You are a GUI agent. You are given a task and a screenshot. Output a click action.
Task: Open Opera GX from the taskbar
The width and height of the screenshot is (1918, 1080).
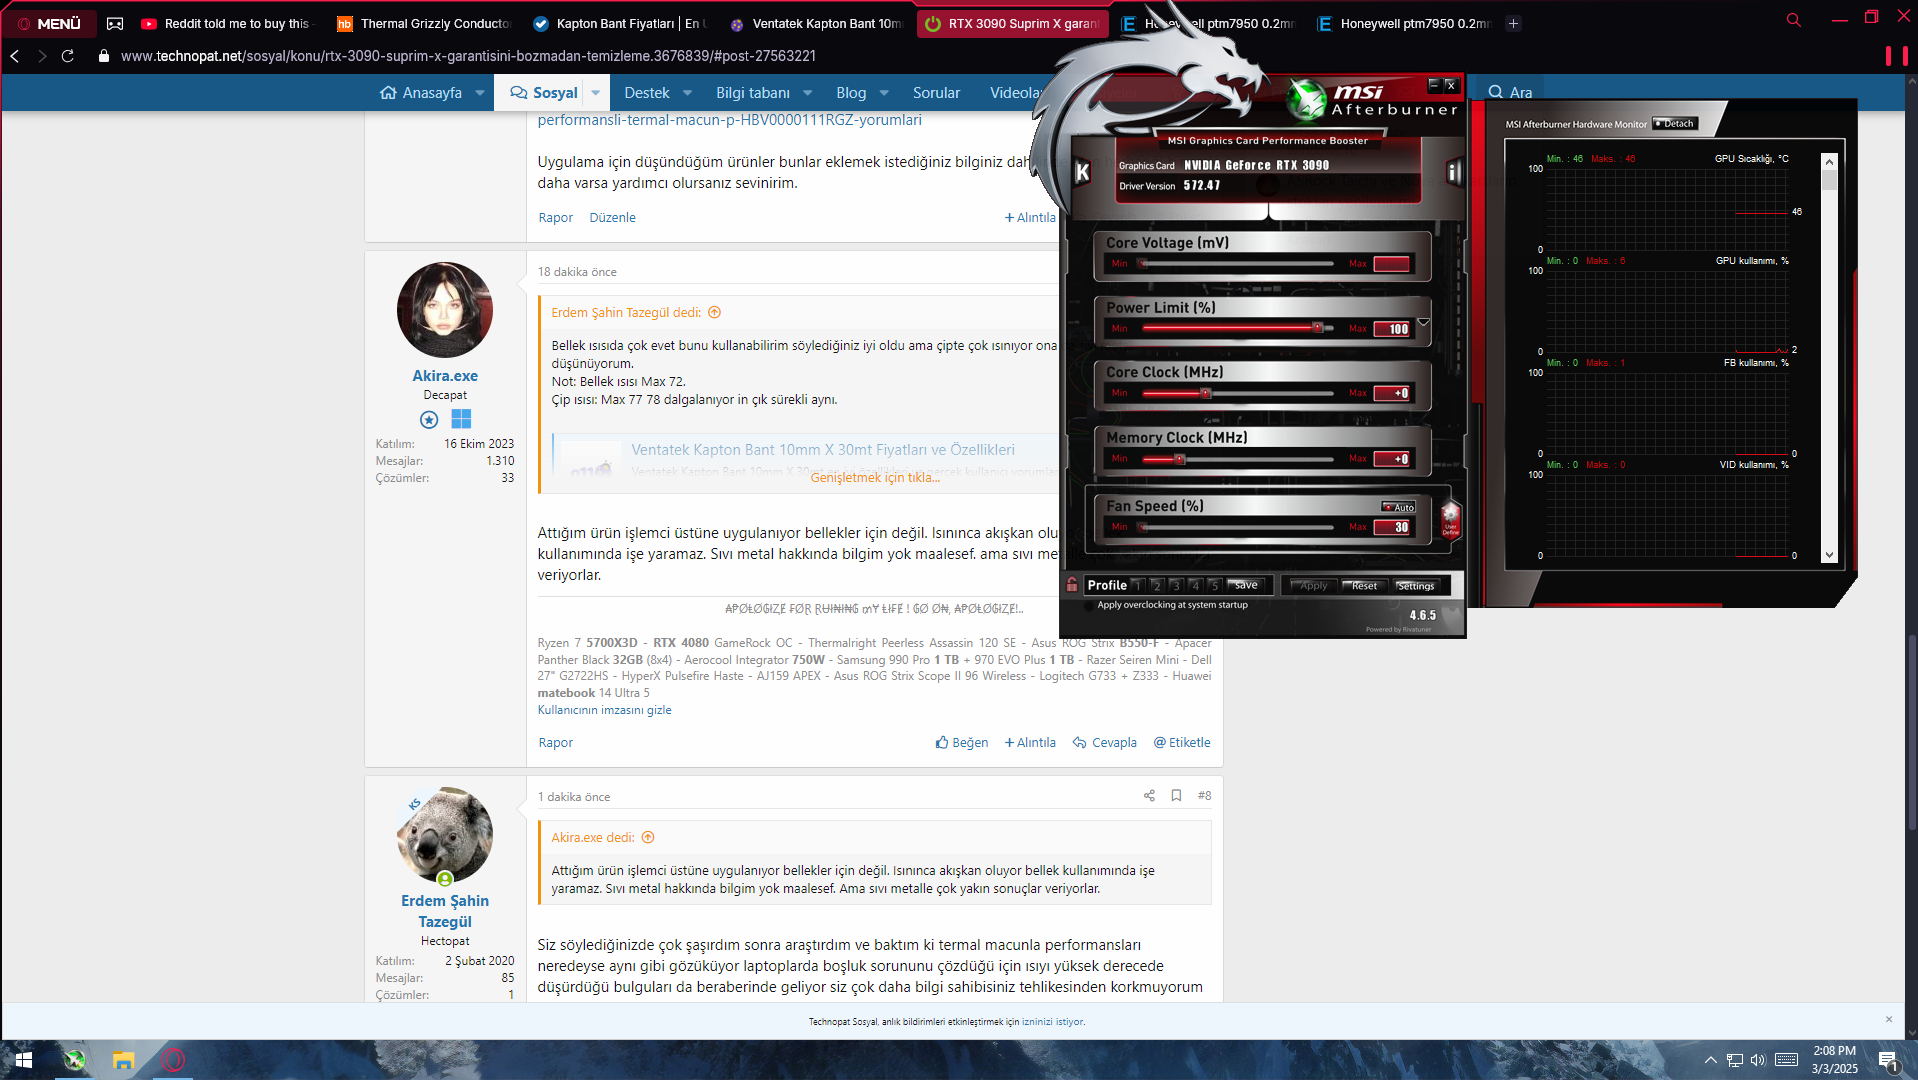pyautogui.click(x=173, y=1060)
